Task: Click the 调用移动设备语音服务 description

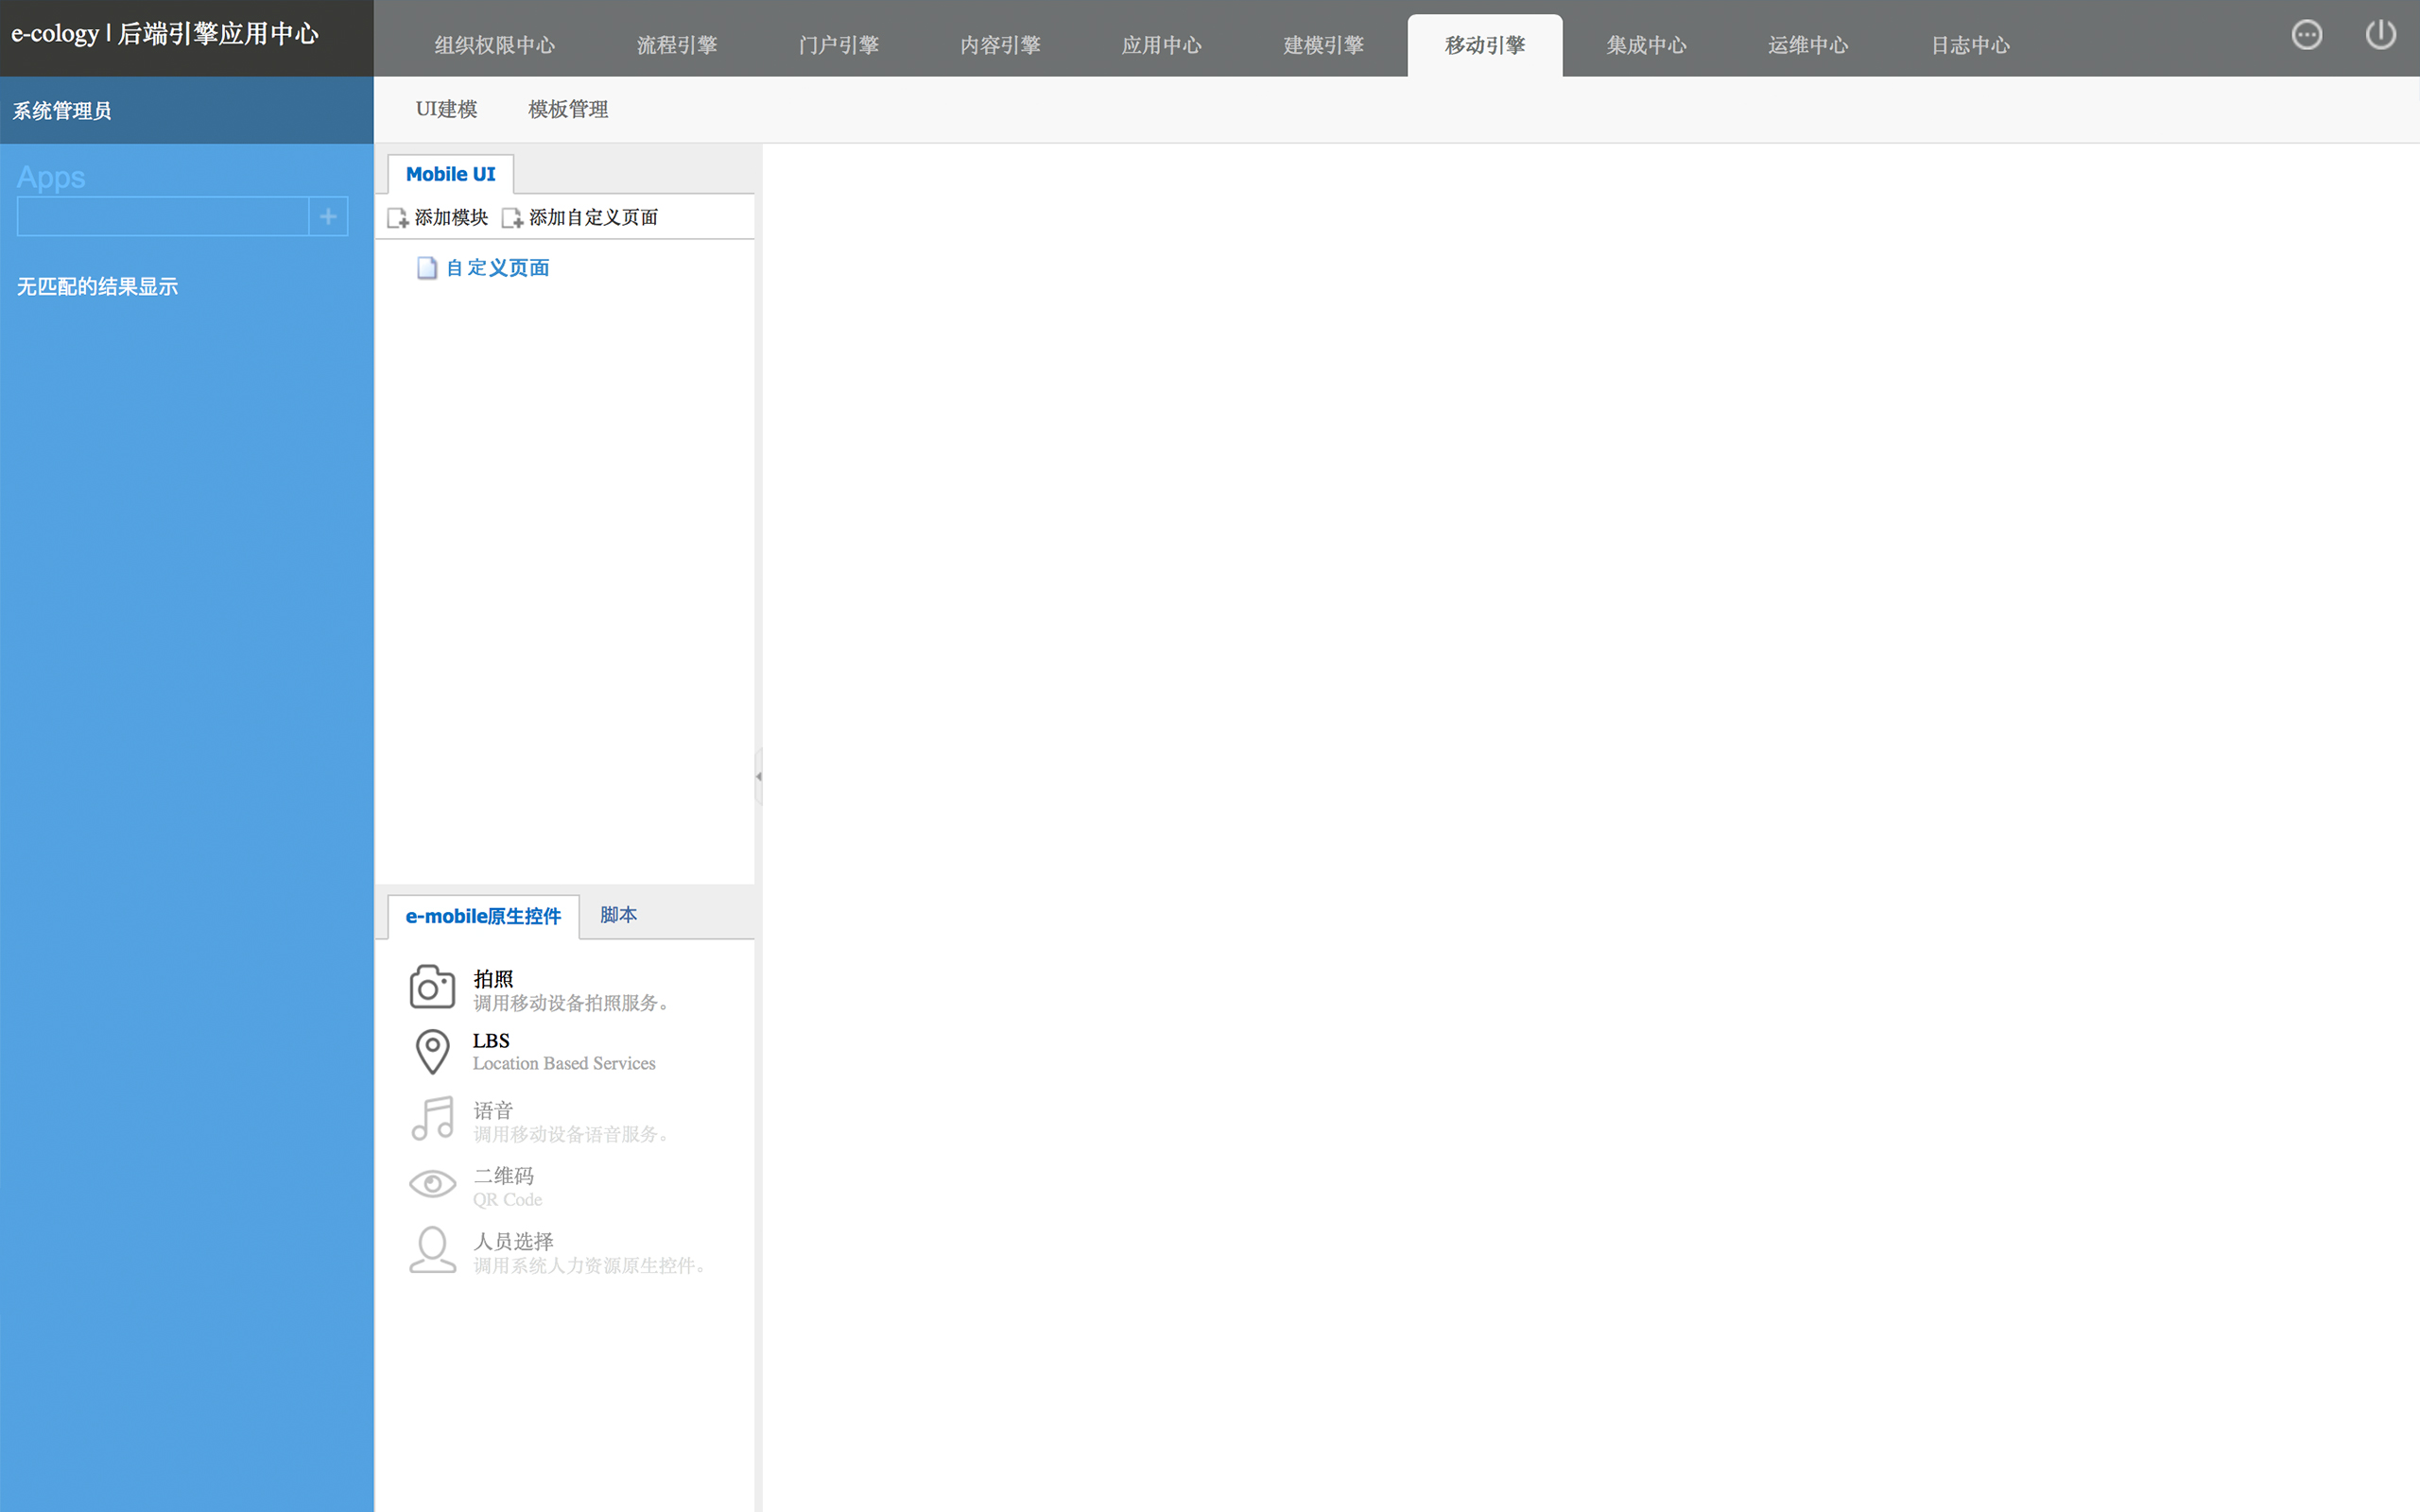Action: [x=571, y=1134]
